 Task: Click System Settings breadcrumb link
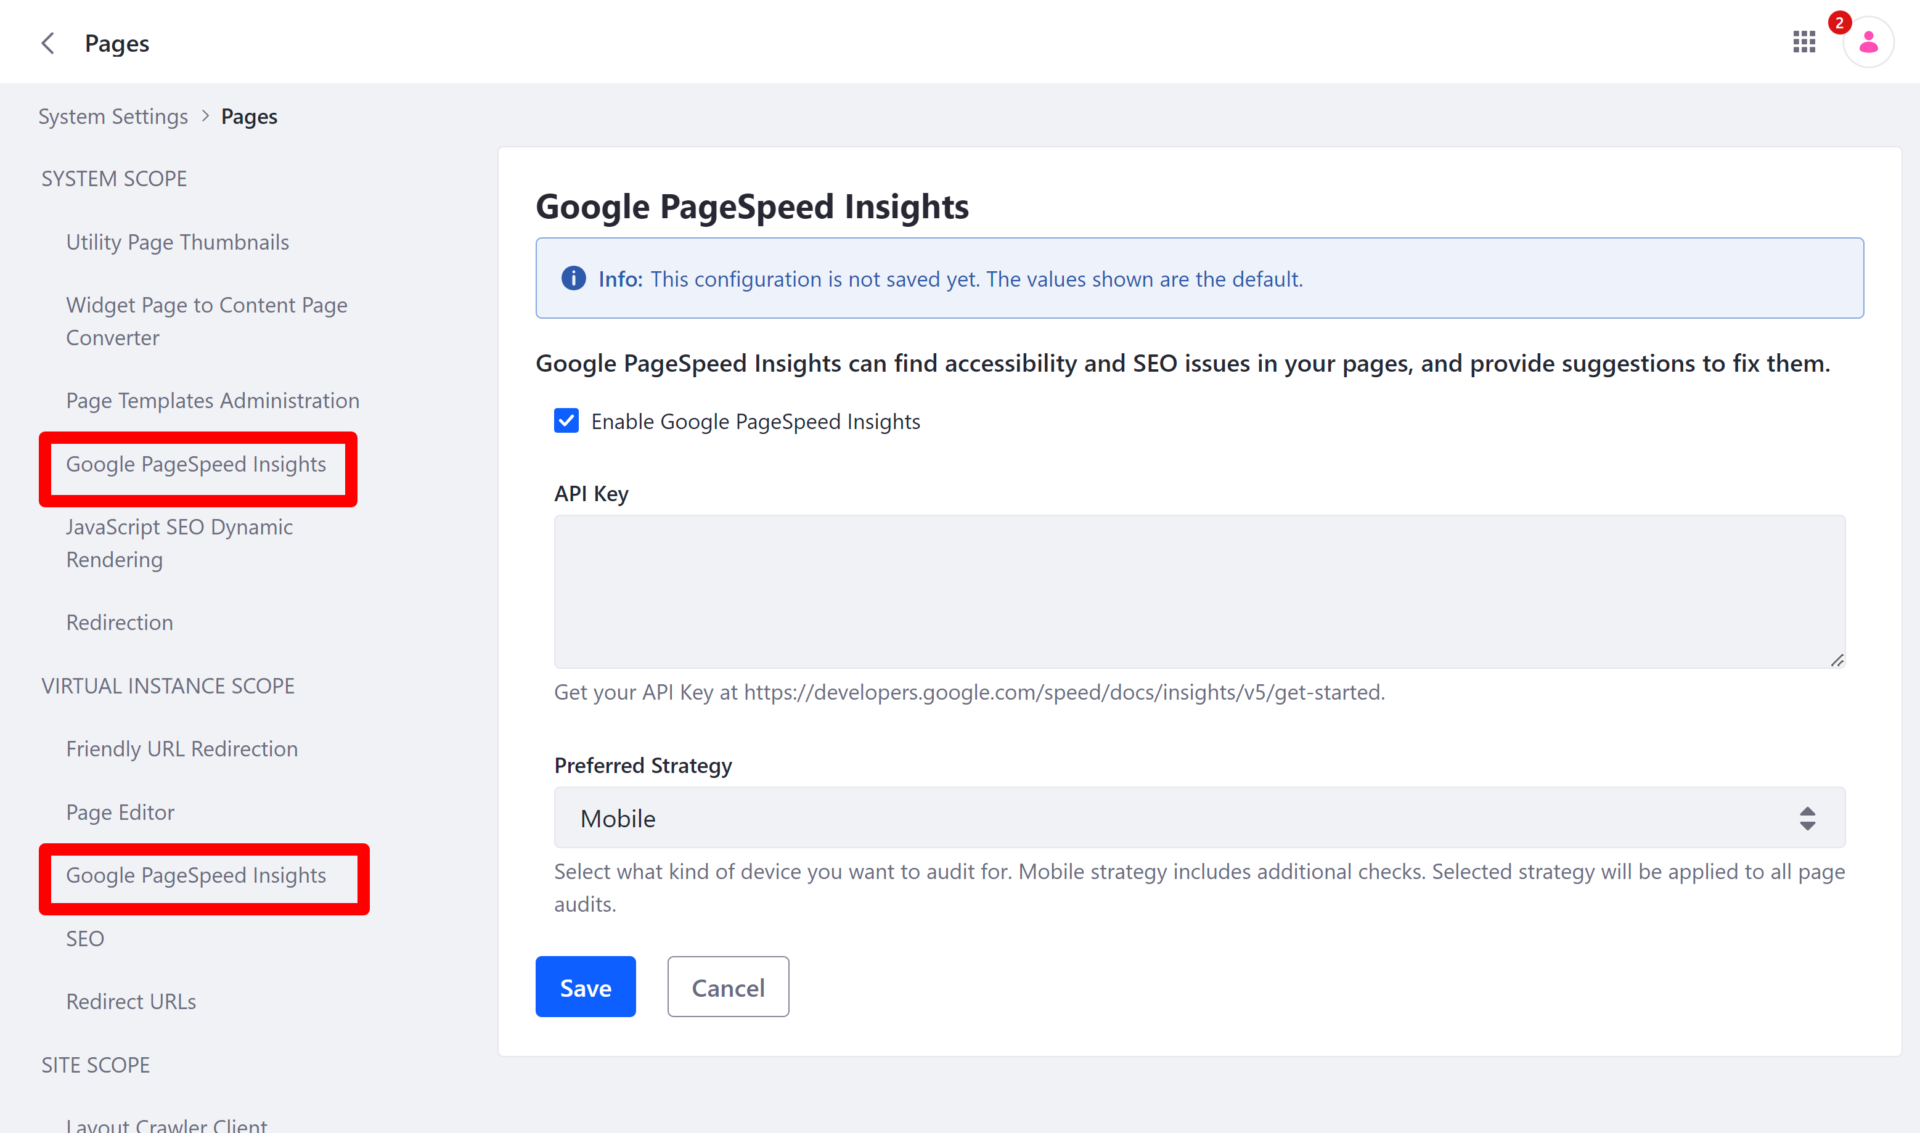click(x=113, y=116)
